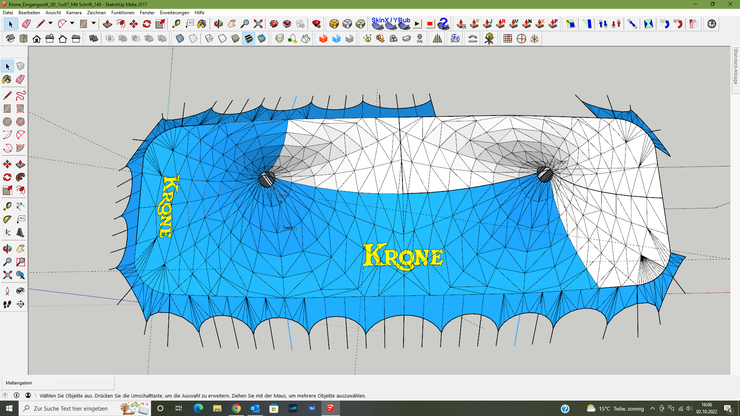Select the Zoom Window tool in left toolbar

pos(20,262)
